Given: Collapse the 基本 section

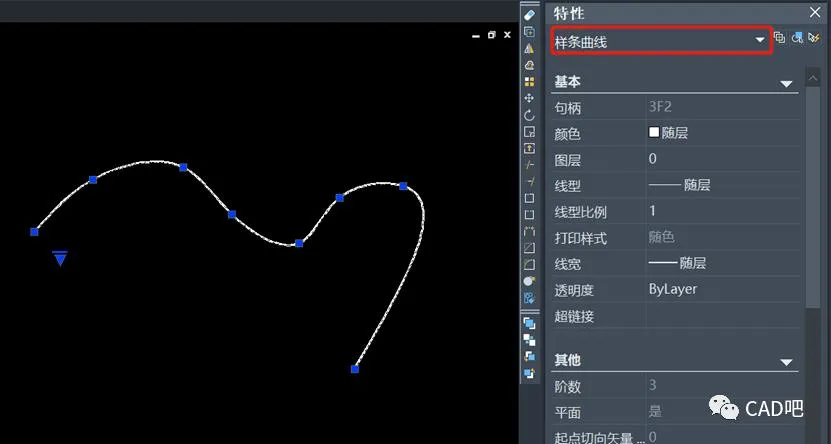Looking at the screenshot, I should [x=786, y=83].
